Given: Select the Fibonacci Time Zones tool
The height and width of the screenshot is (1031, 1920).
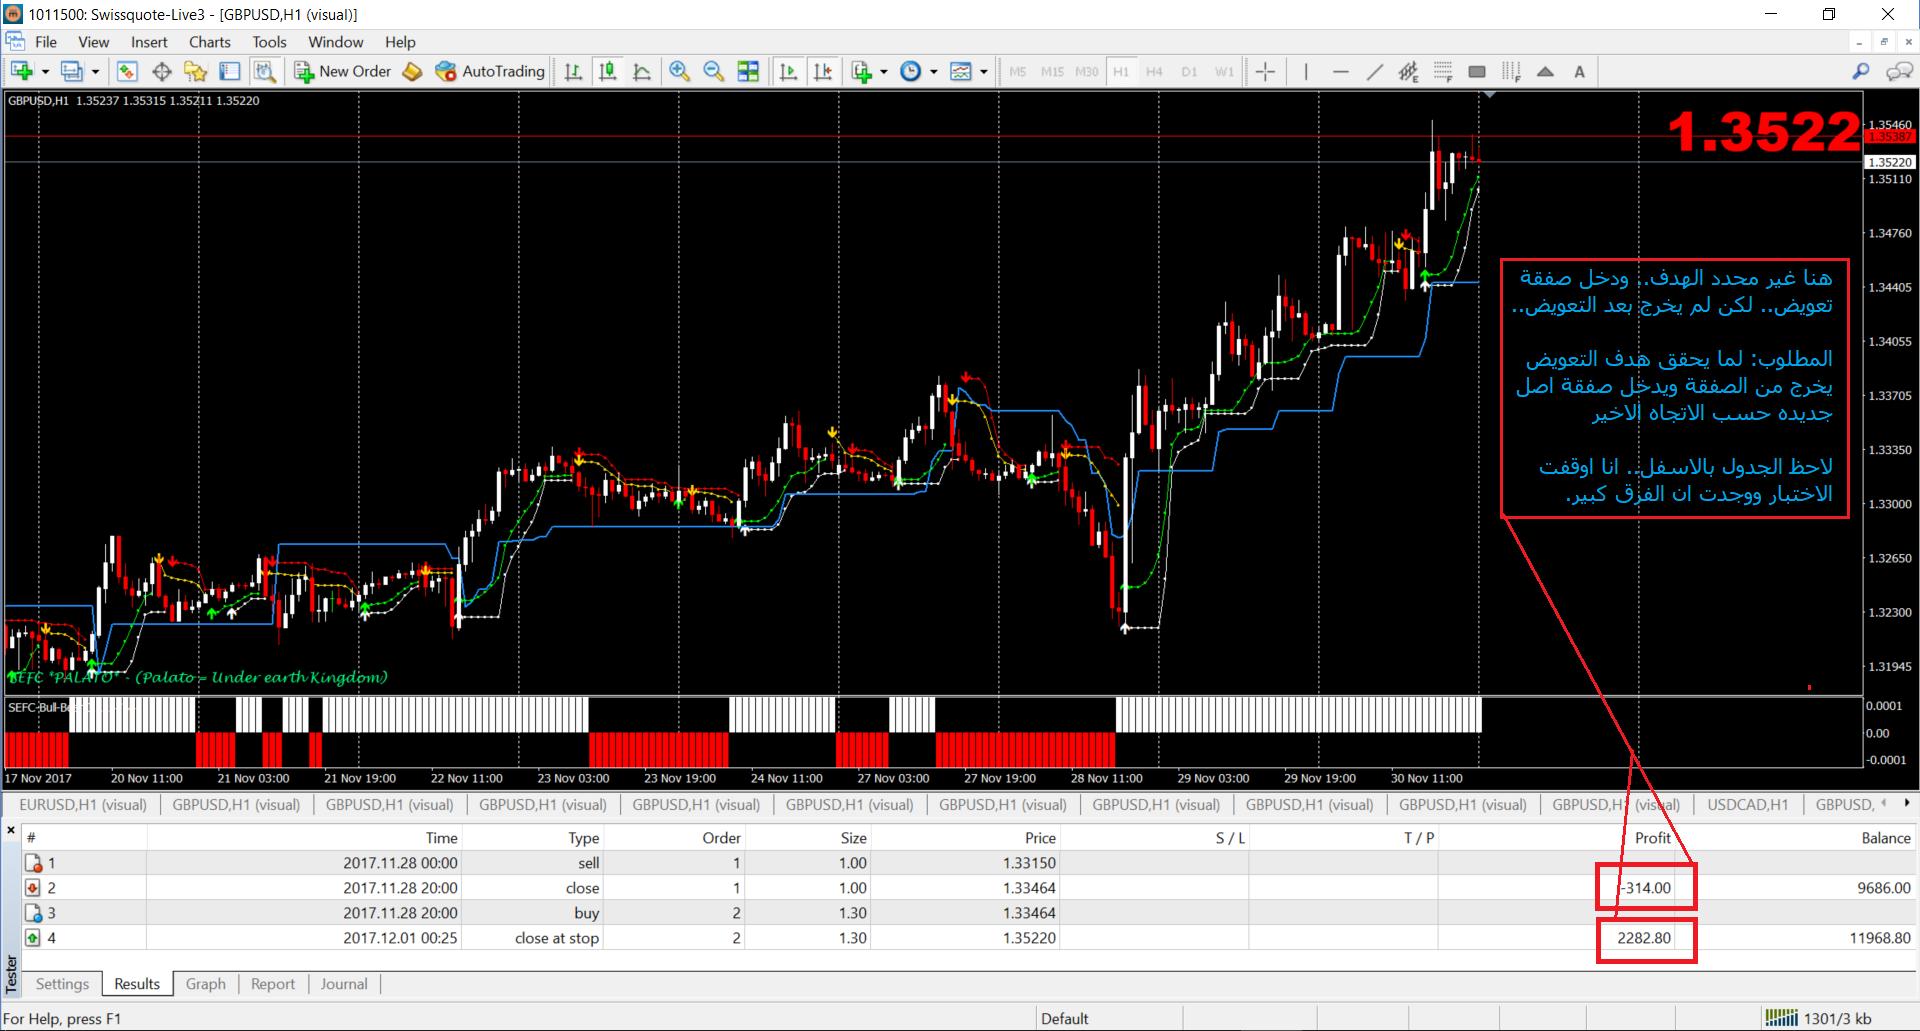Looking at the screenshot, I should coord(1511,71).
